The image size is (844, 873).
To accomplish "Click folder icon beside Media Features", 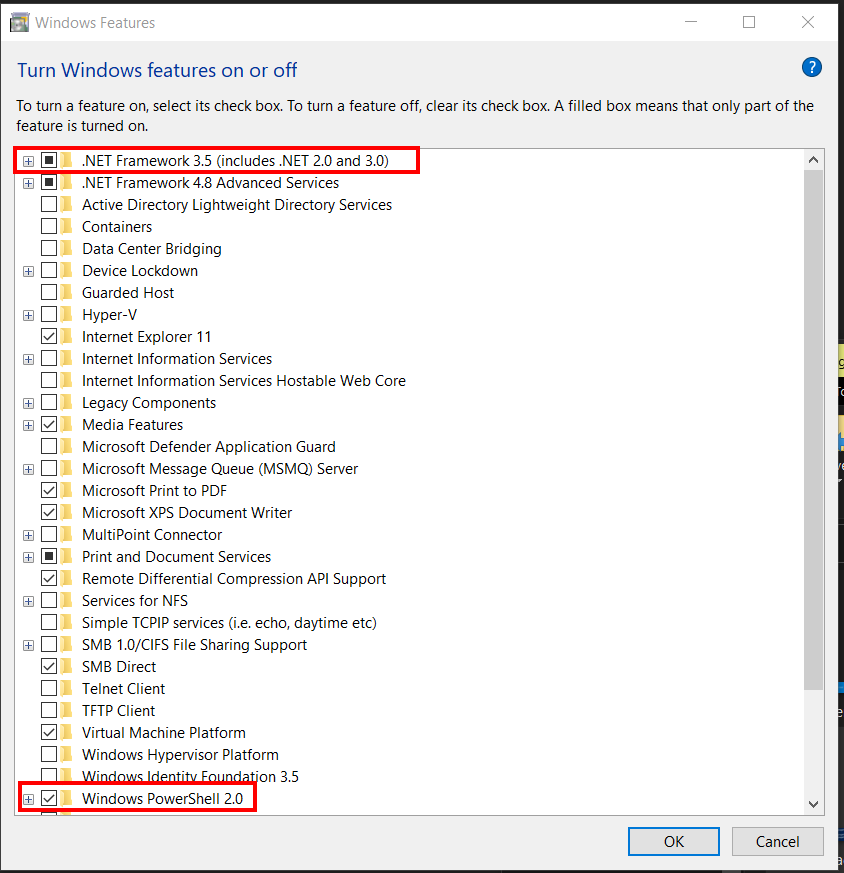I will click(67, 424).
